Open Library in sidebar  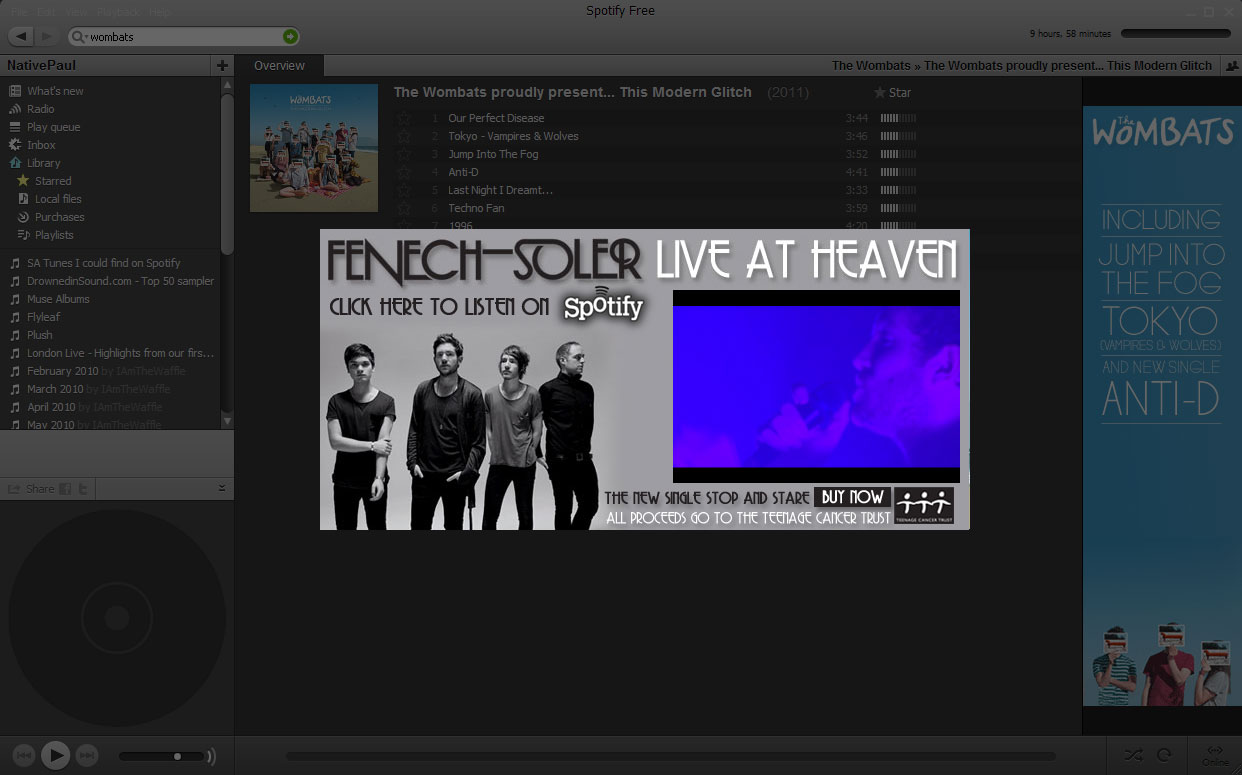pyautogui.click(x=43, y=163)
